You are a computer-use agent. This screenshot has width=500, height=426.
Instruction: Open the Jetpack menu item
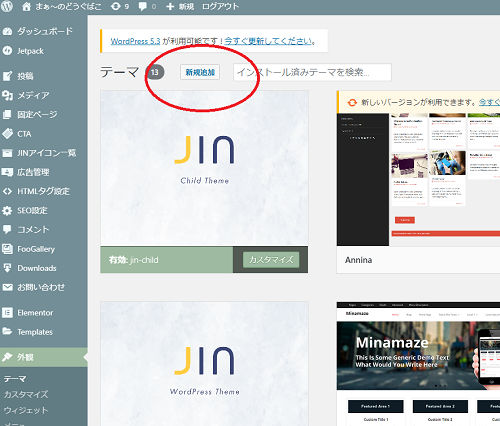pyautogui.click(x=44, y=51)
